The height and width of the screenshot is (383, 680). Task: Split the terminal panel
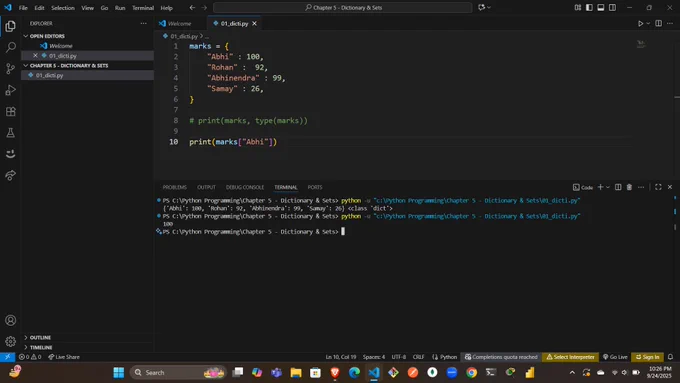click(x=618, y=187)
